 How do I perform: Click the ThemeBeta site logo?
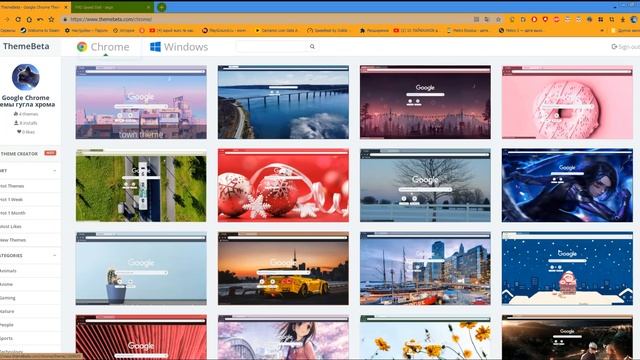(26, 46)
